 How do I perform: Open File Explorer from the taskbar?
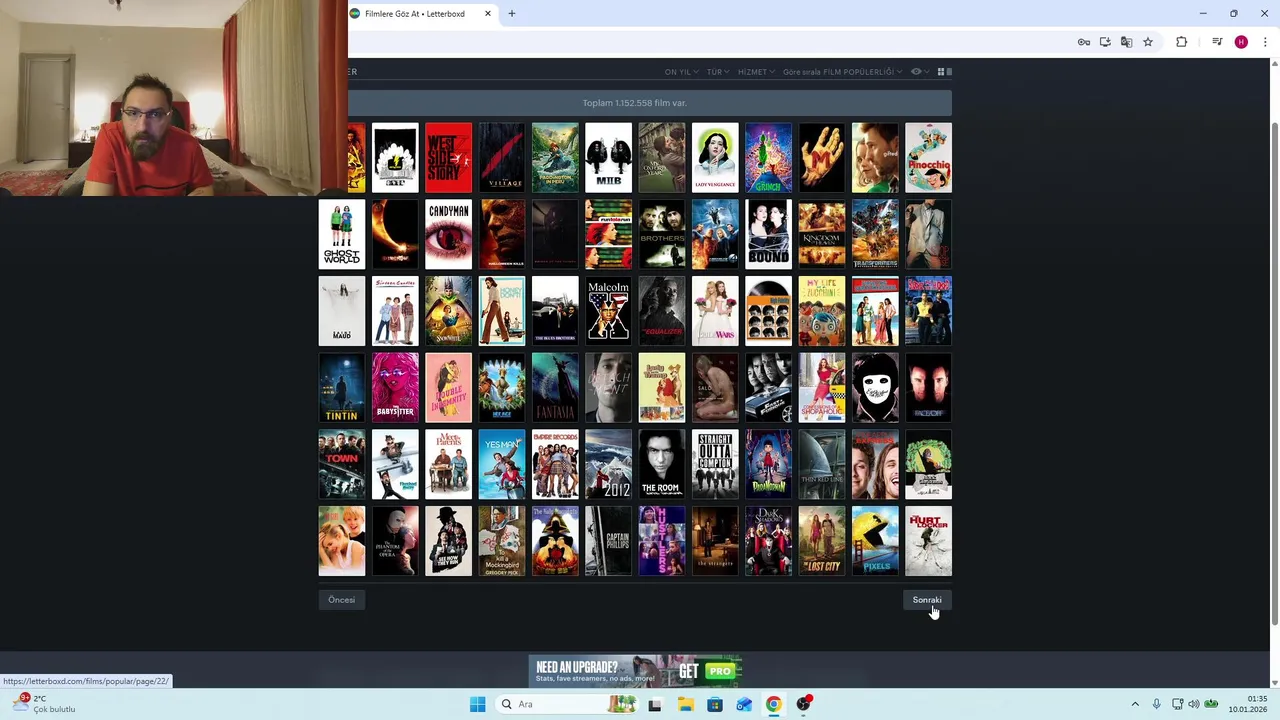pos(685,704)
